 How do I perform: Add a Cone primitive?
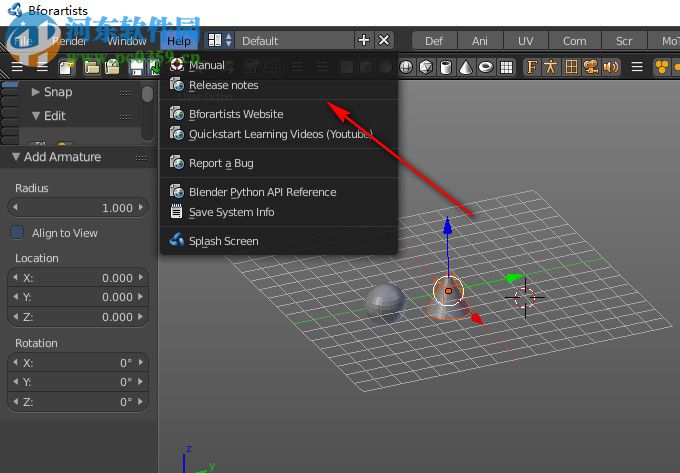click(466, 67)
